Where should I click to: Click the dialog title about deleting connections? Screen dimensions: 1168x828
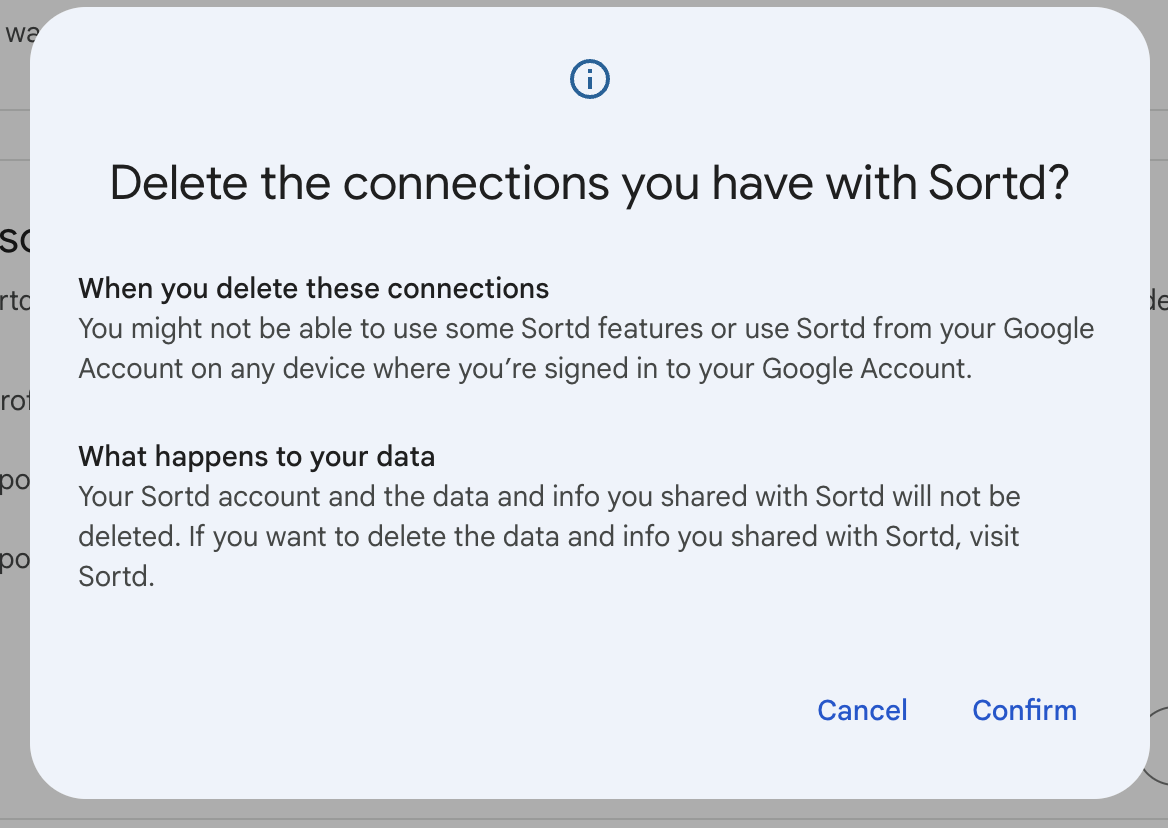(x=589, y=184)
